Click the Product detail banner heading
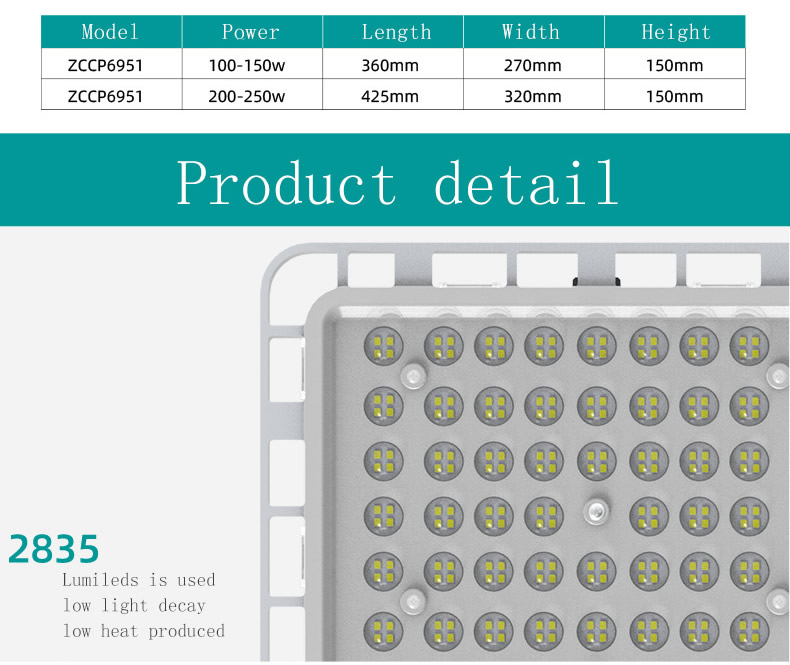Screen dimensions: 790x665 [398, 182]
